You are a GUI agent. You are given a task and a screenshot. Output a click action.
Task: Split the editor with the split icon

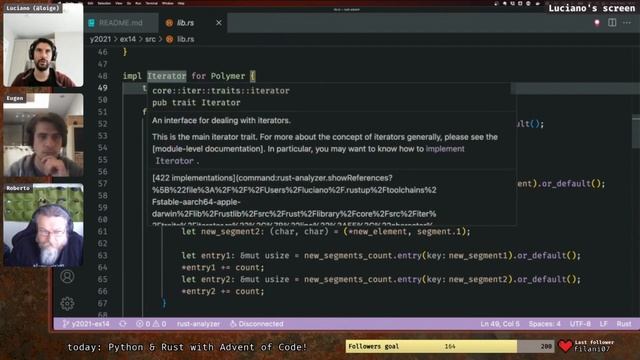pyautogui.click(x=612, y=23)
